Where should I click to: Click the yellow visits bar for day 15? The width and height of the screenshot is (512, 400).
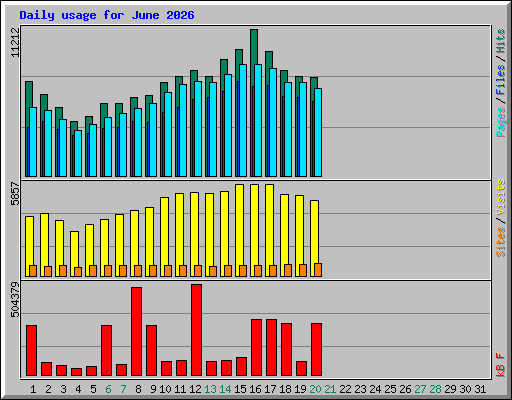[x=239, y=225]
